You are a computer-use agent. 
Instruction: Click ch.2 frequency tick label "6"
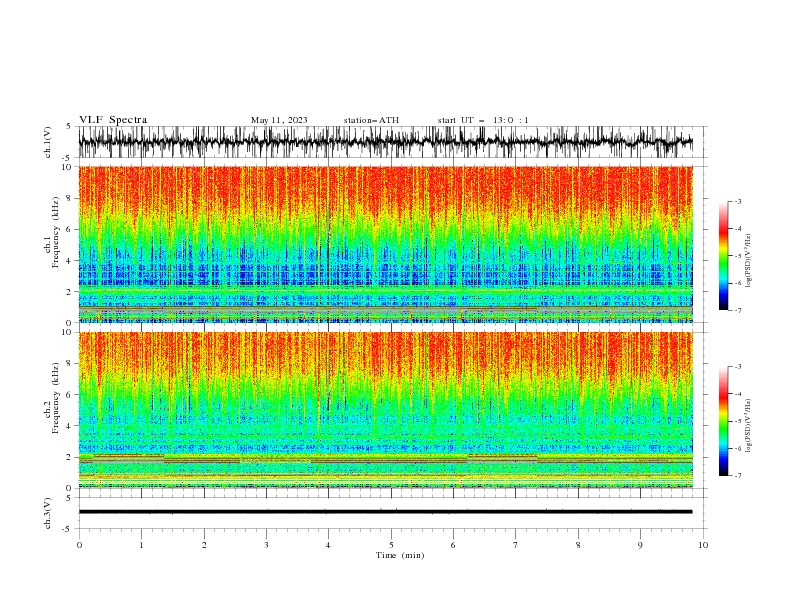(69, 395)
